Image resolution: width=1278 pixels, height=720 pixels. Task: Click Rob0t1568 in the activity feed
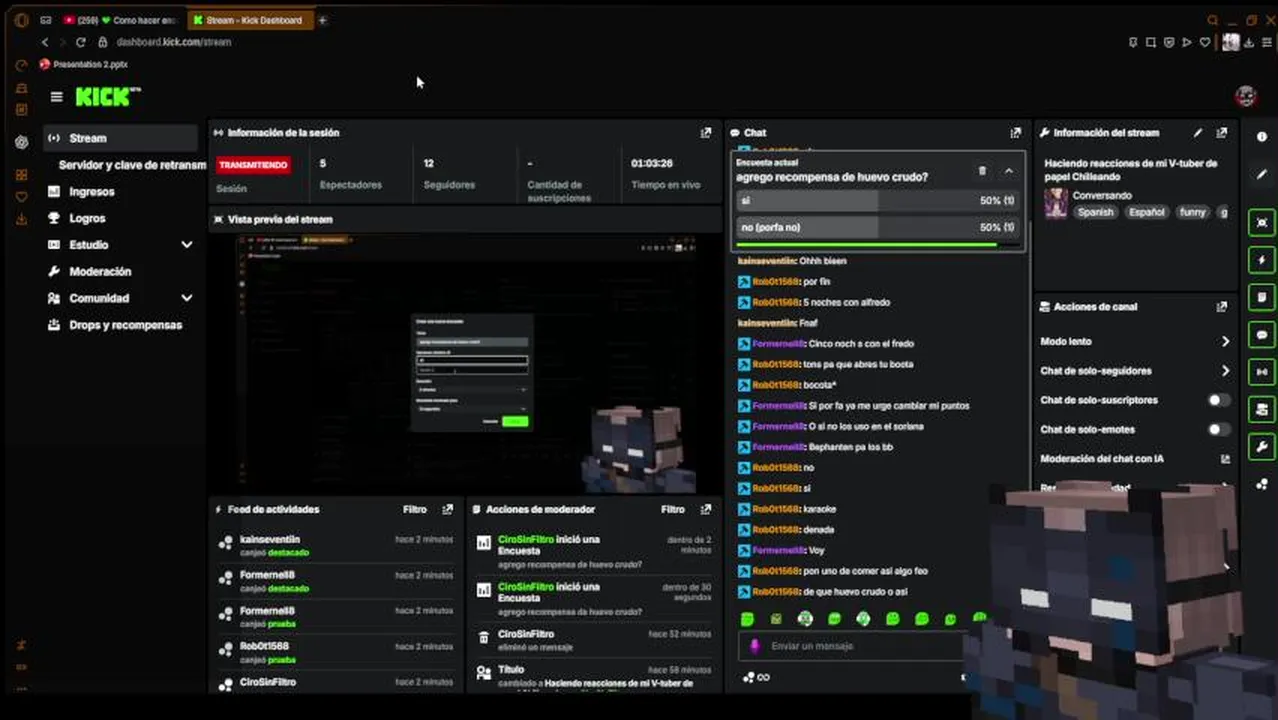pyautogui.click(x=265, y=646)
